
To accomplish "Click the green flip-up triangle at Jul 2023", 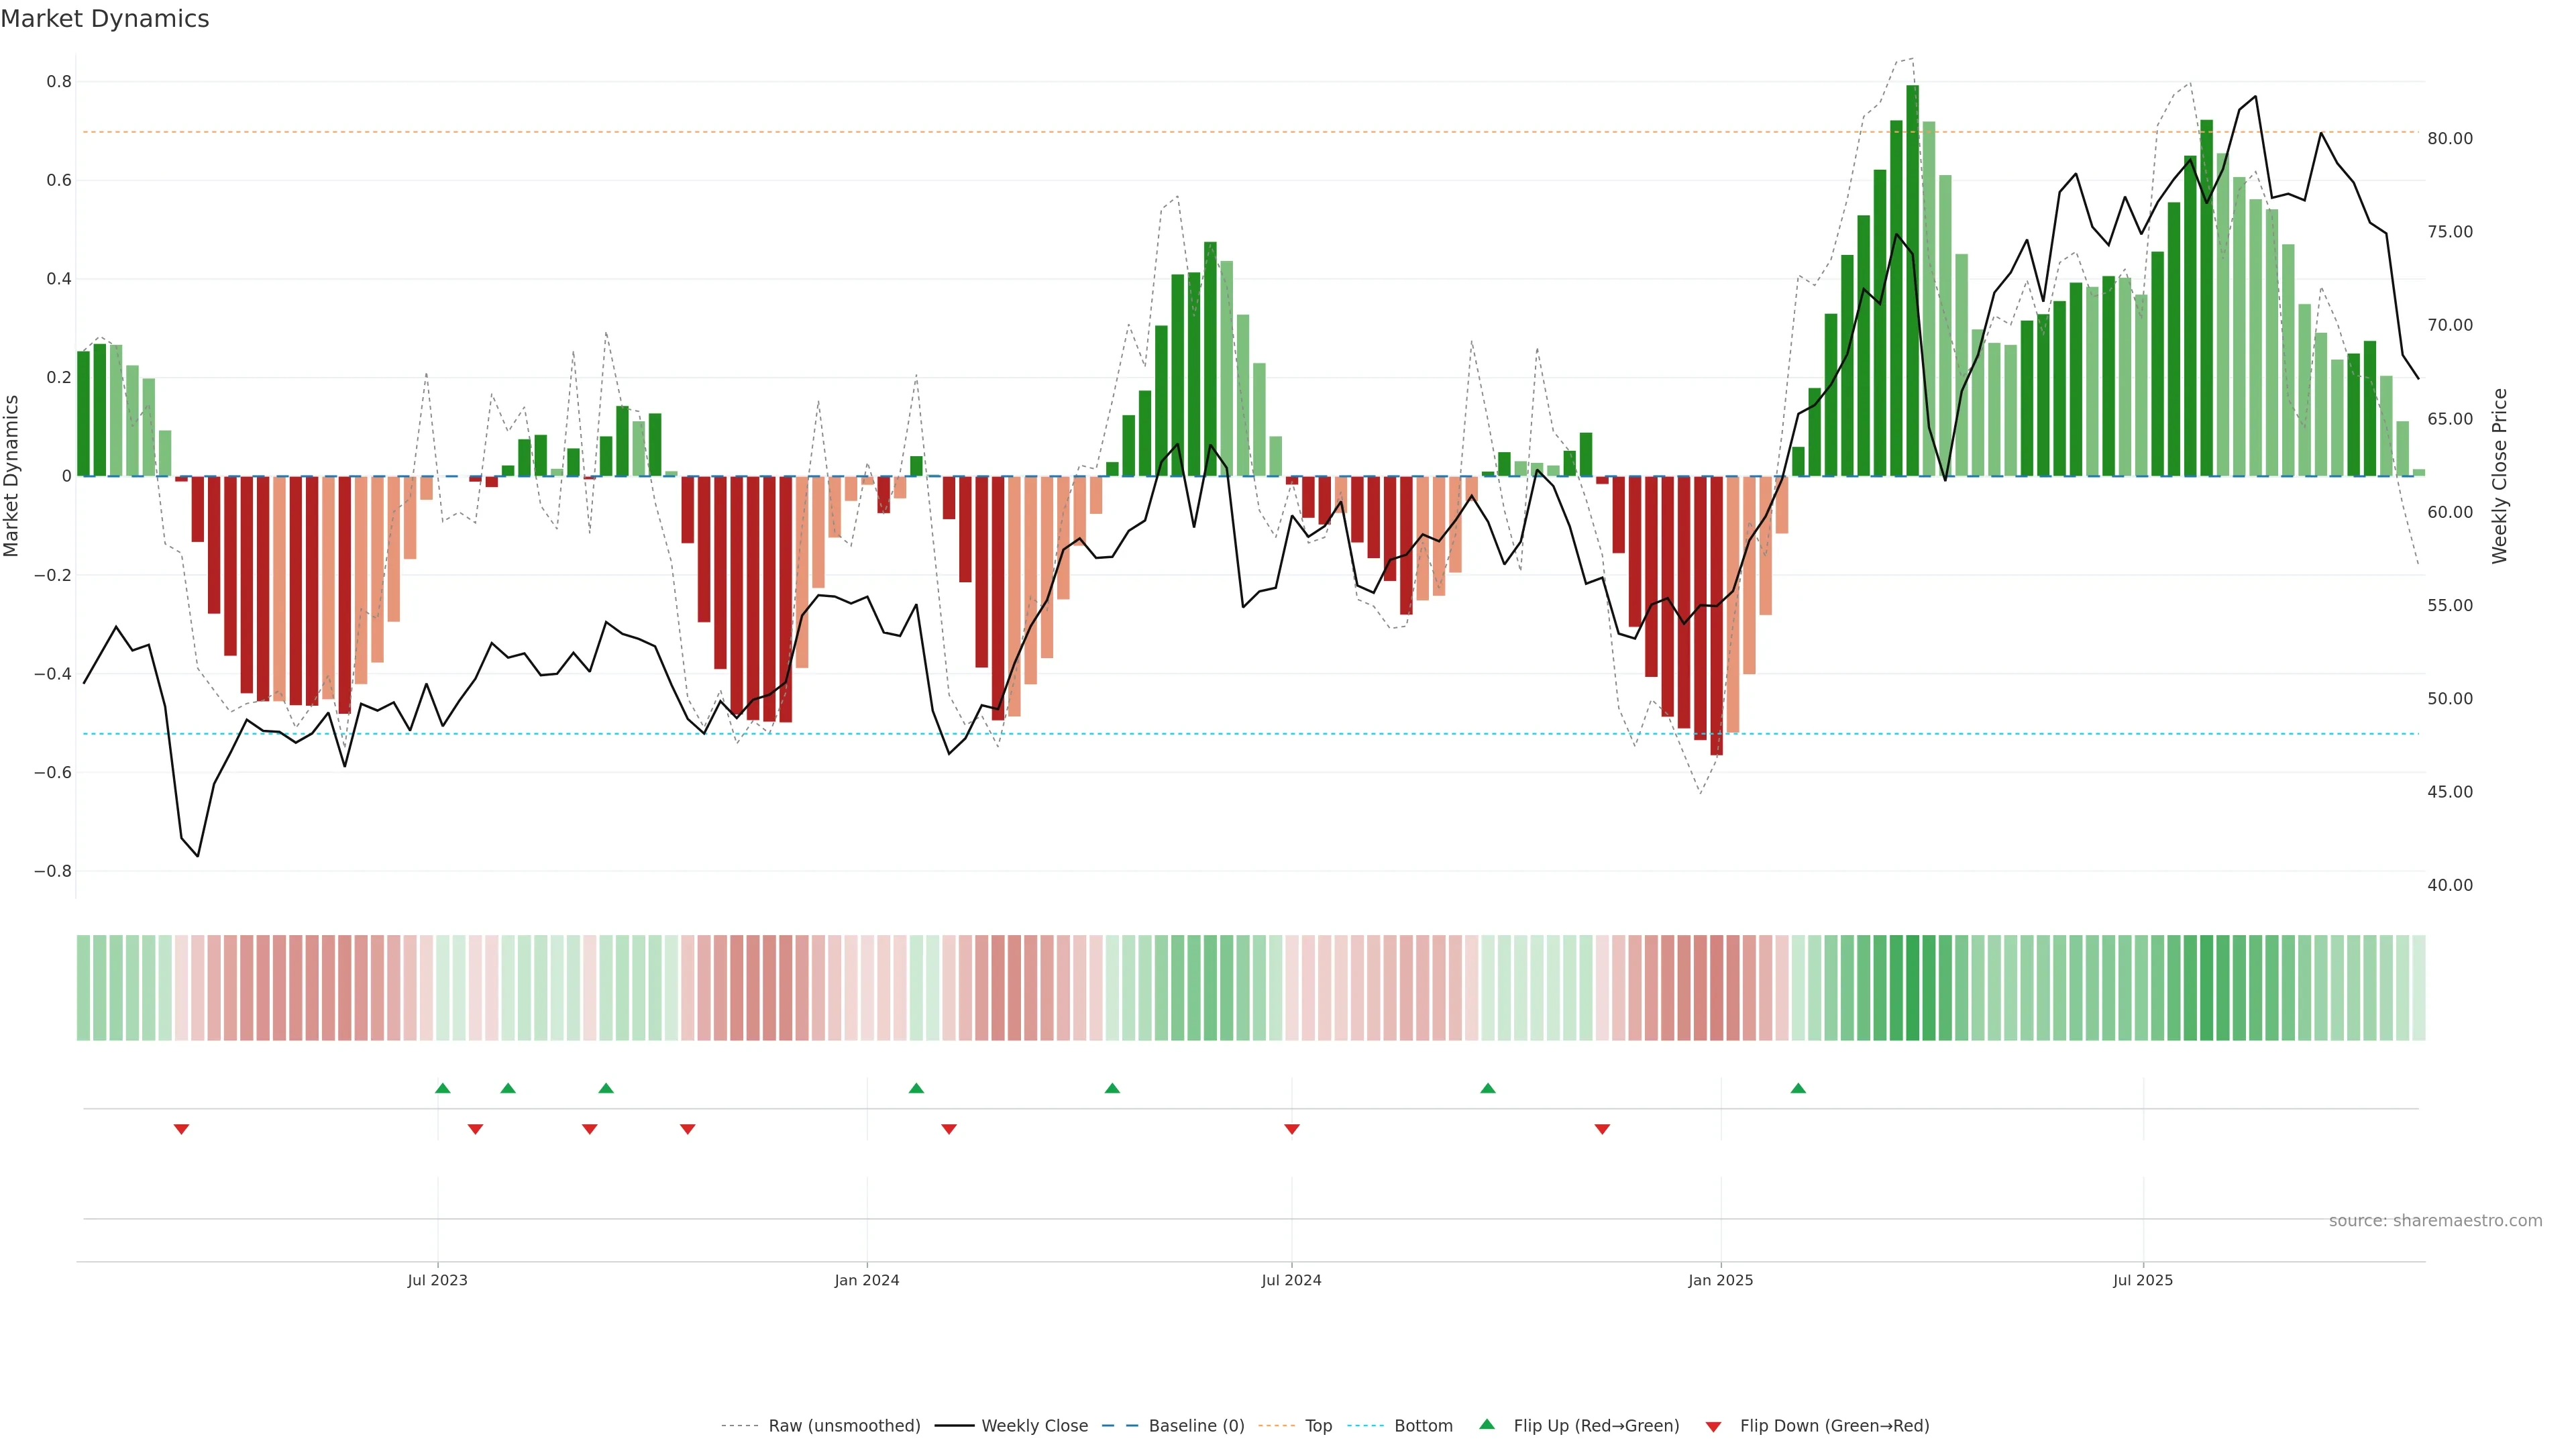I will click(x=443, y=1088).
